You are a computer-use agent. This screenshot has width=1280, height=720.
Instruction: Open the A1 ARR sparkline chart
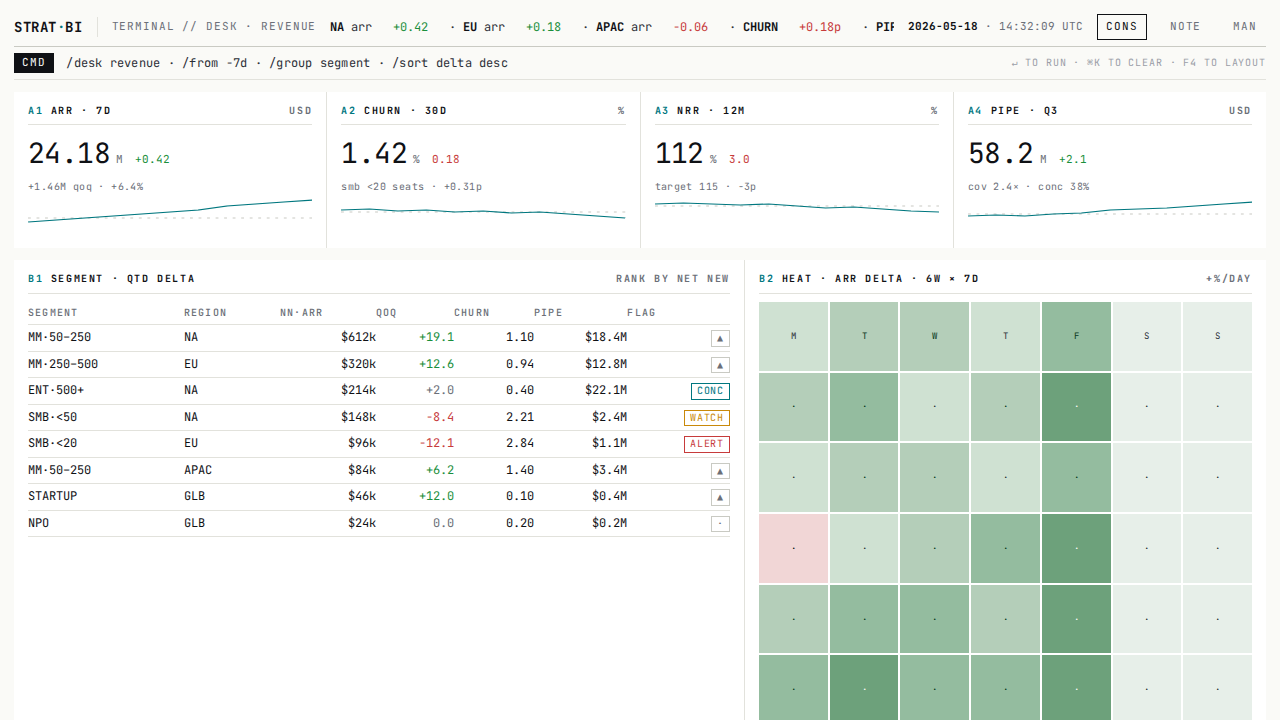(170, 211)
